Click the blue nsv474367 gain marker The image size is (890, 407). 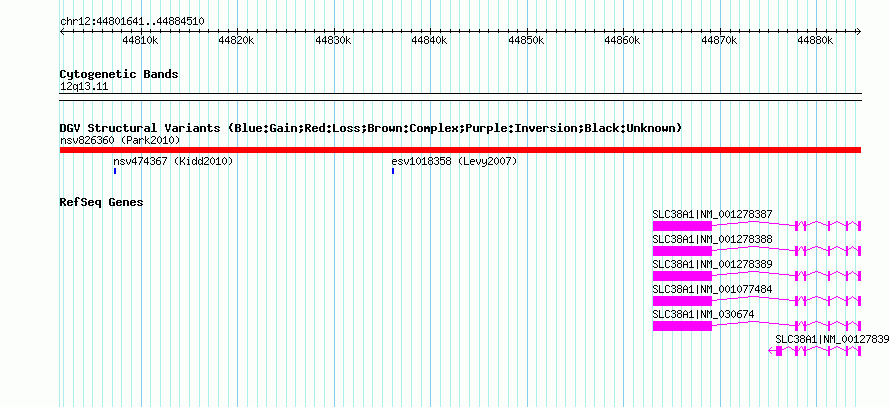[x=115, y=170]
